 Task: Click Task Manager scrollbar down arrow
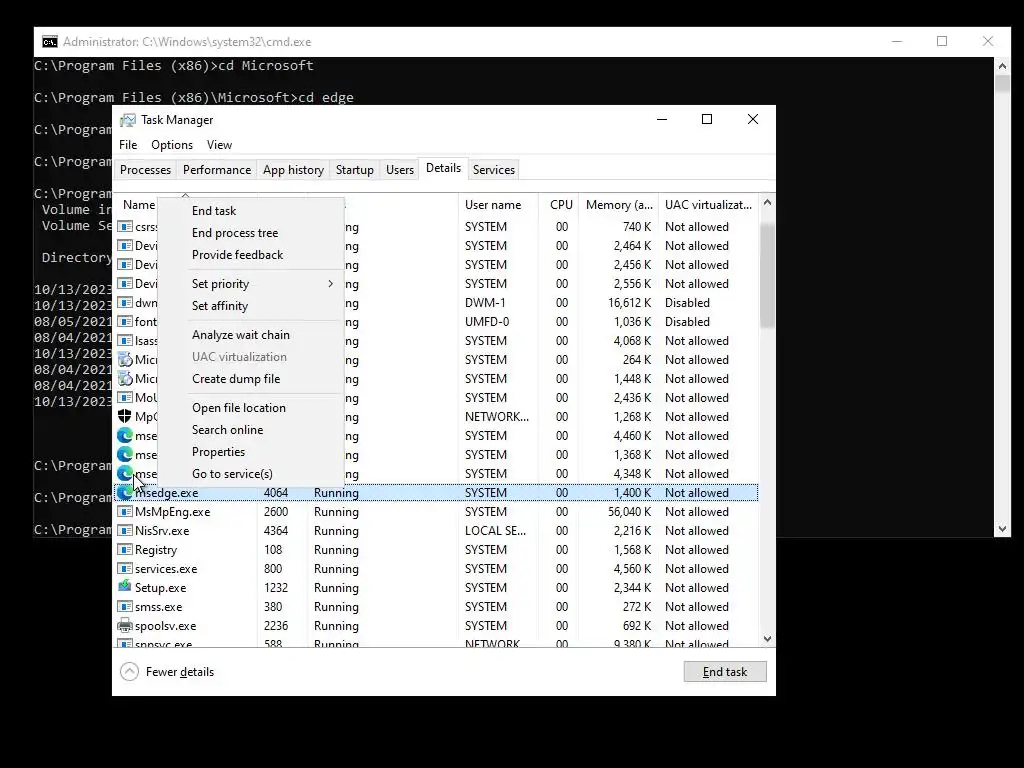(x=767, y=639)
